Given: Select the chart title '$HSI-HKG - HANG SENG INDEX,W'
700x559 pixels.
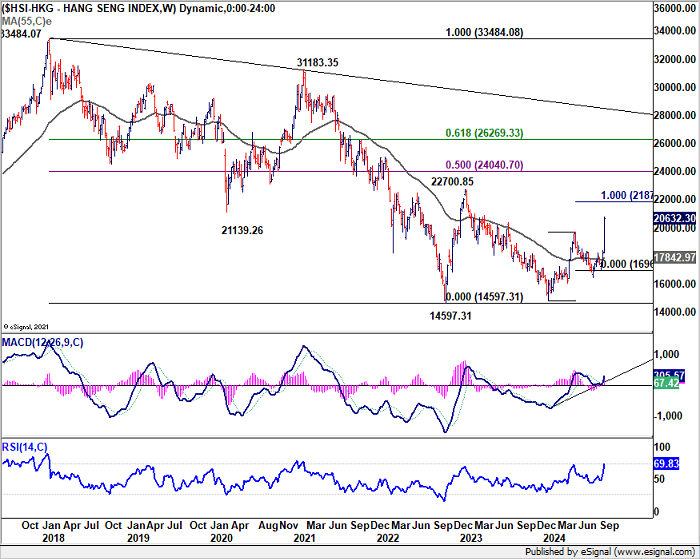Looking at the screenshot, I should (88, 8).
